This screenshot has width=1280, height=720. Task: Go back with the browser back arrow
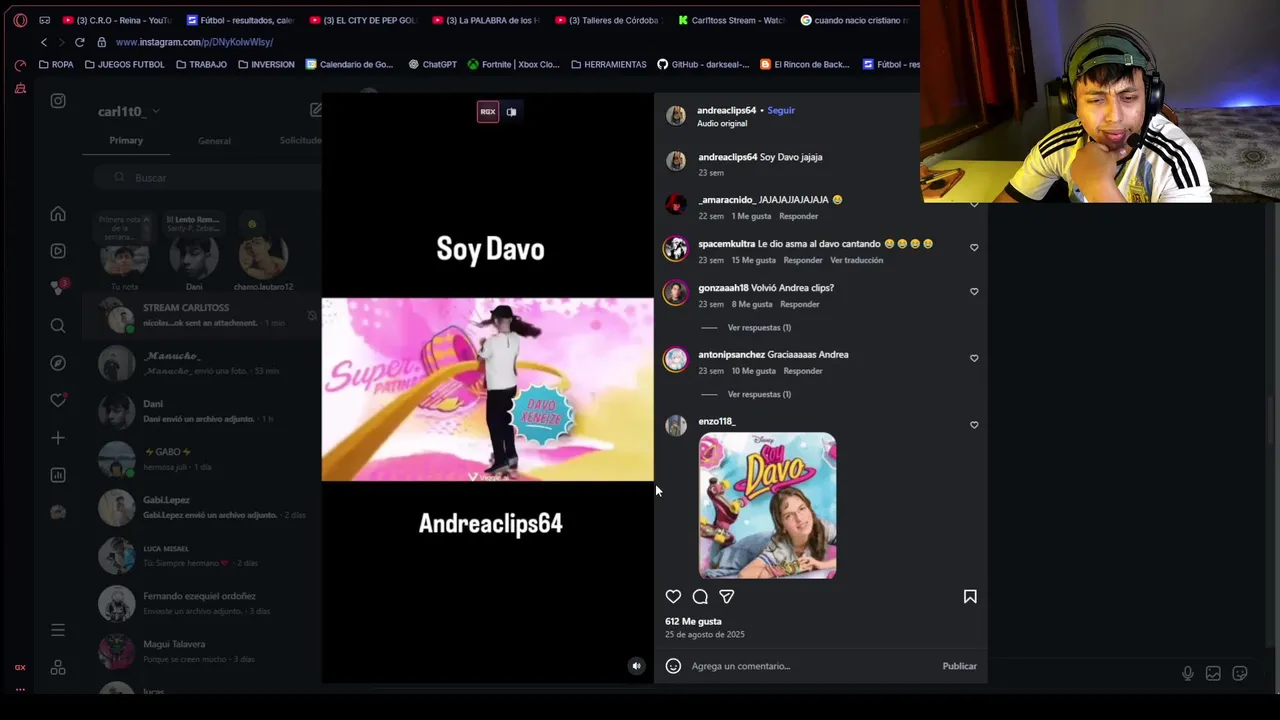[x=44, y=42]
